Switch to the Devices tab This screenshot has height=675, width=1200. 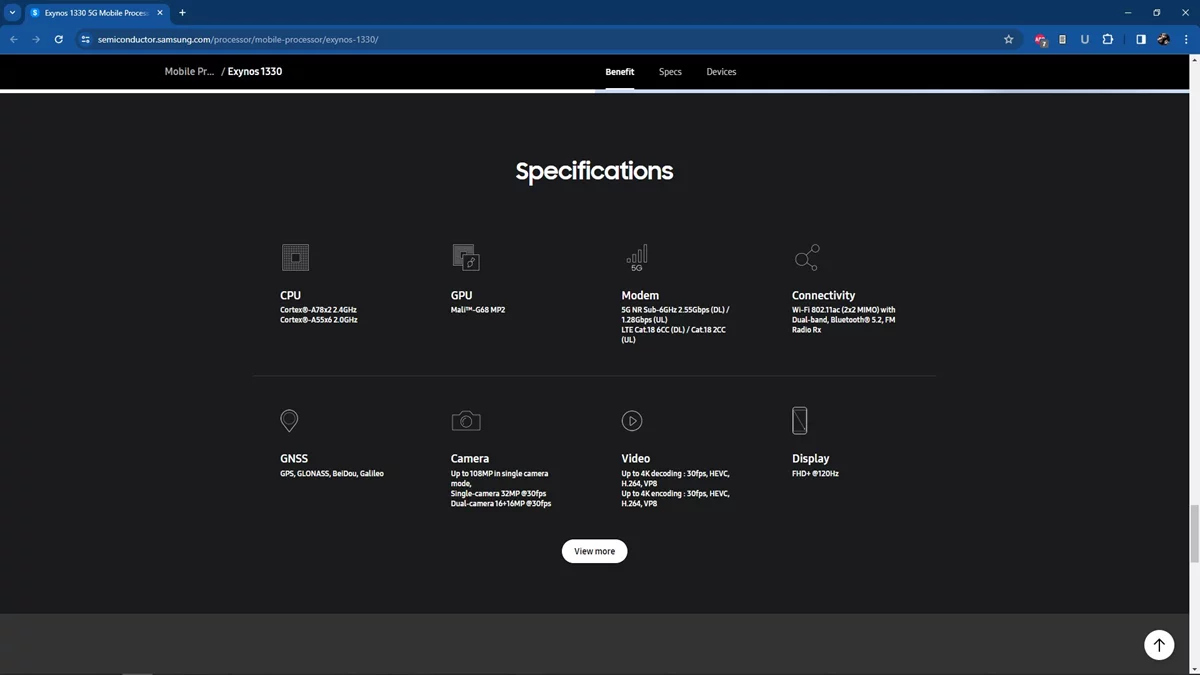[721, 72]
